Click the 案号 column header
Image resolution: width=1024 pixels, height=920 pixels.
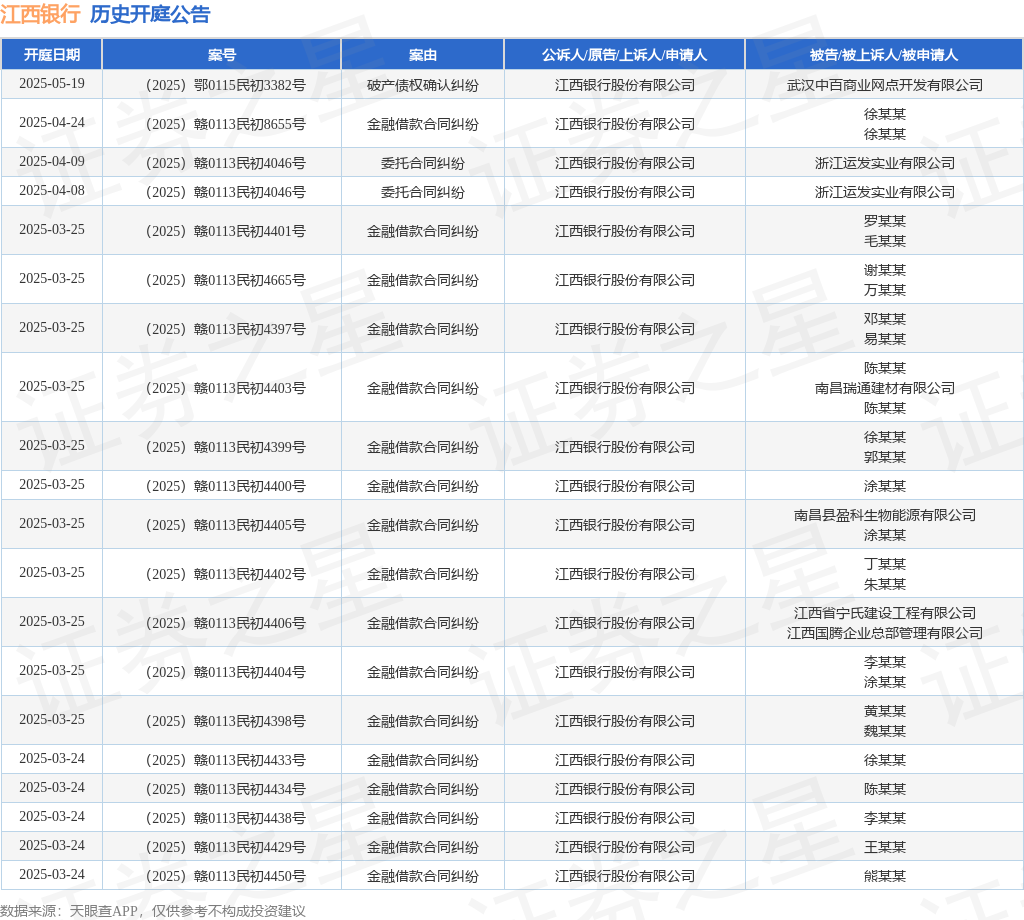[x=222, y=55]
